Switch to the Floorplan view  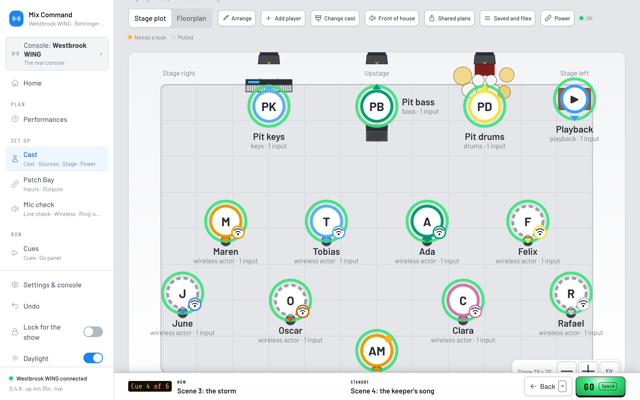[x=191, y=18]
